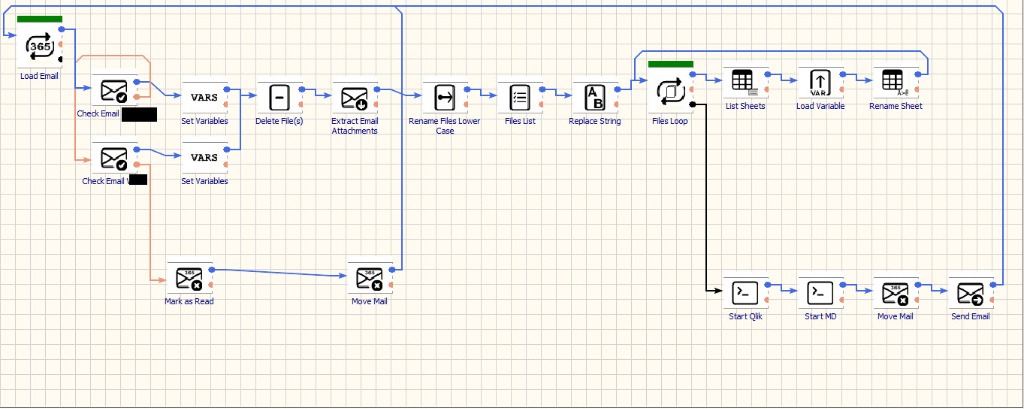Click the blue output connector of Start Qlik
This screenshot has height=409, width=1024.
[x=767, y=284]
